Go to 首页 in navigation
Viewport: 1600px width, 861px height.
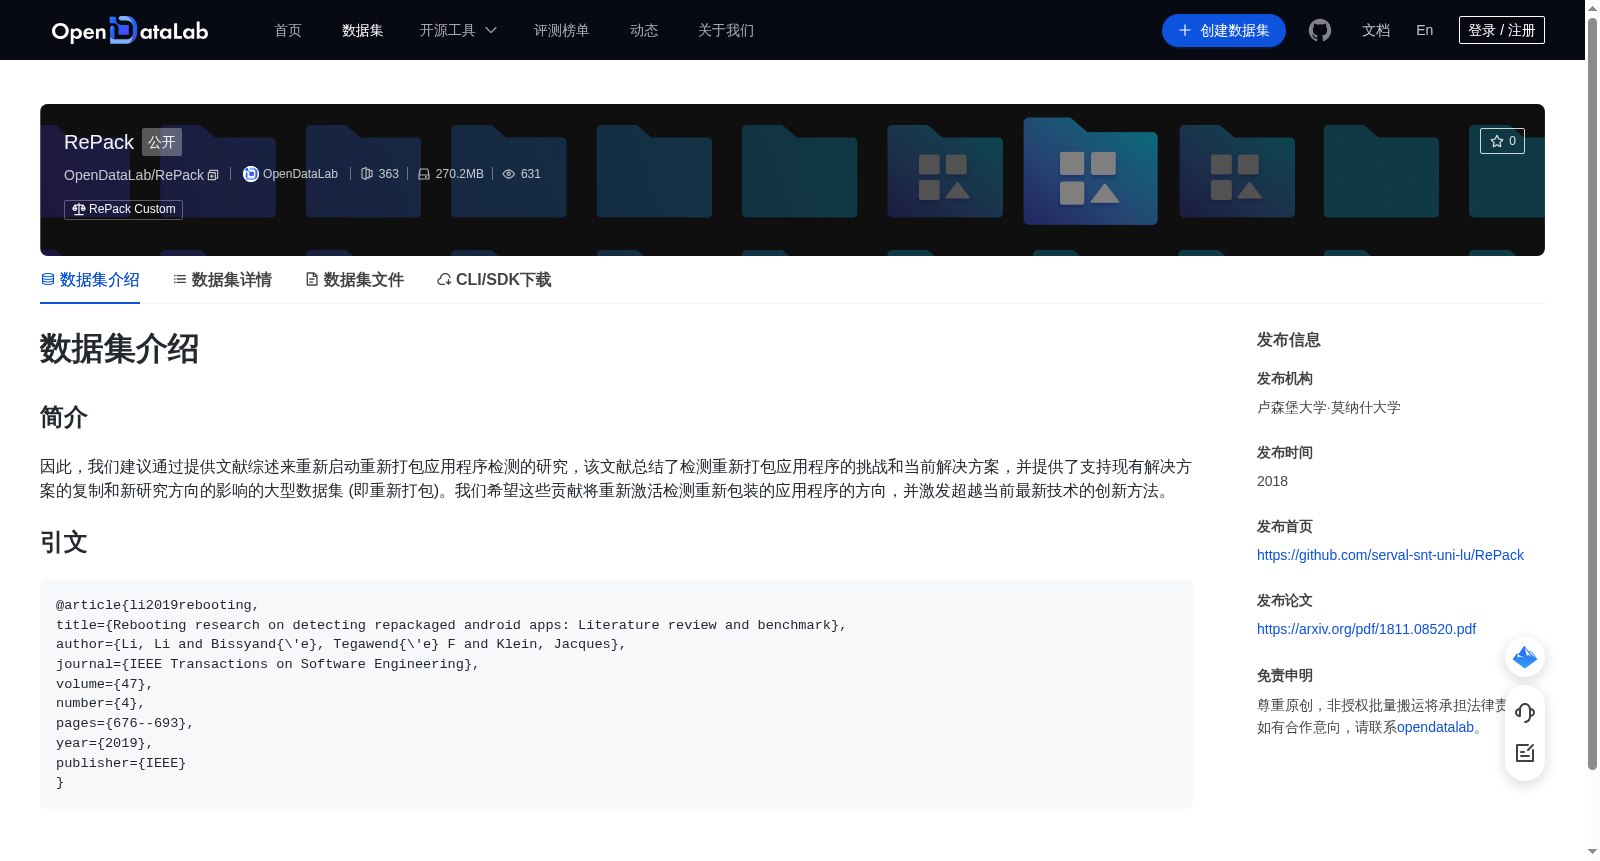pos(288,30)
